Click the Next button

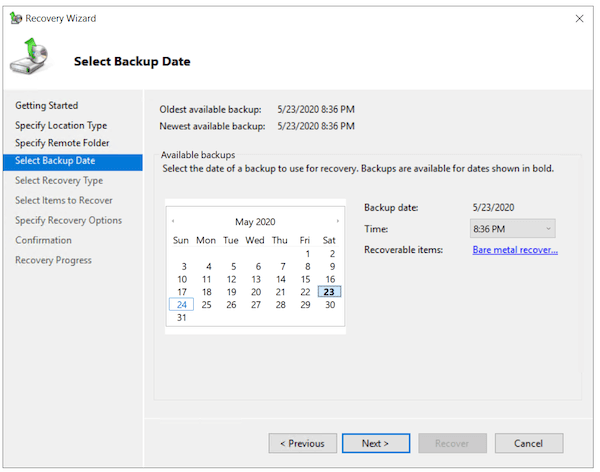pos(376,443)
